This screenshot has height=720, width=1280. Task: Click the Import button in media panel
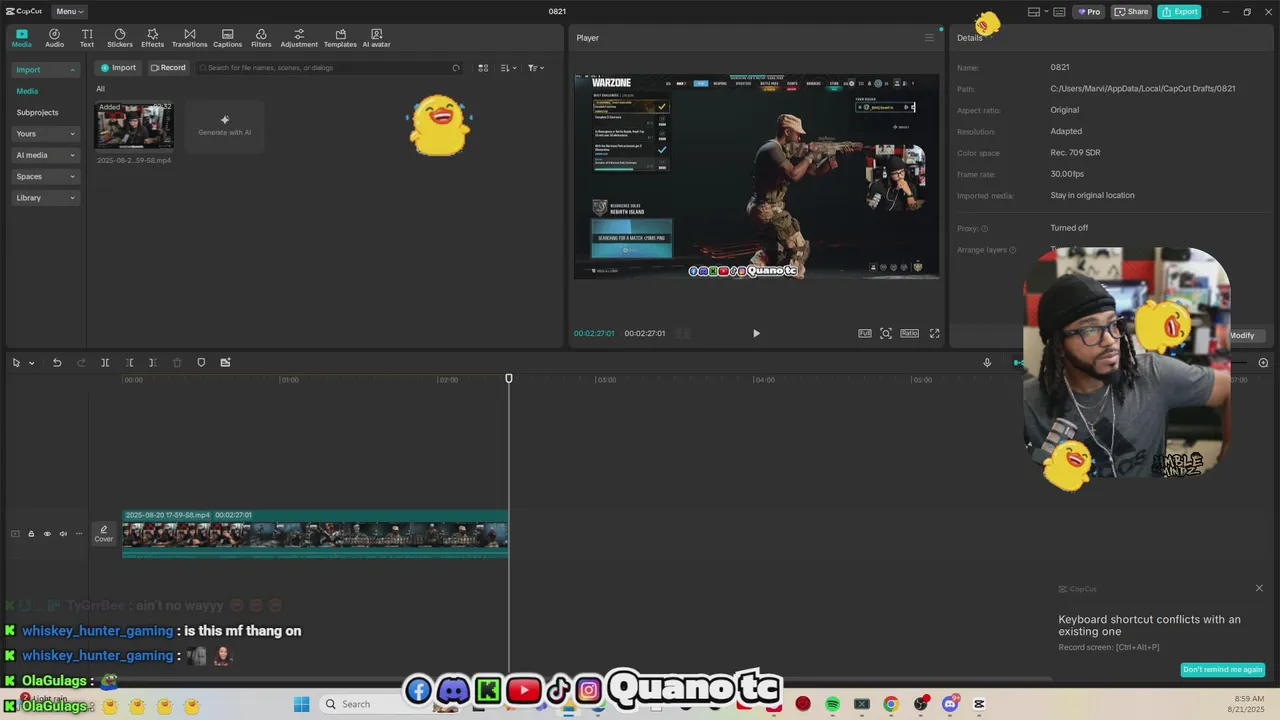click(118, 68)
